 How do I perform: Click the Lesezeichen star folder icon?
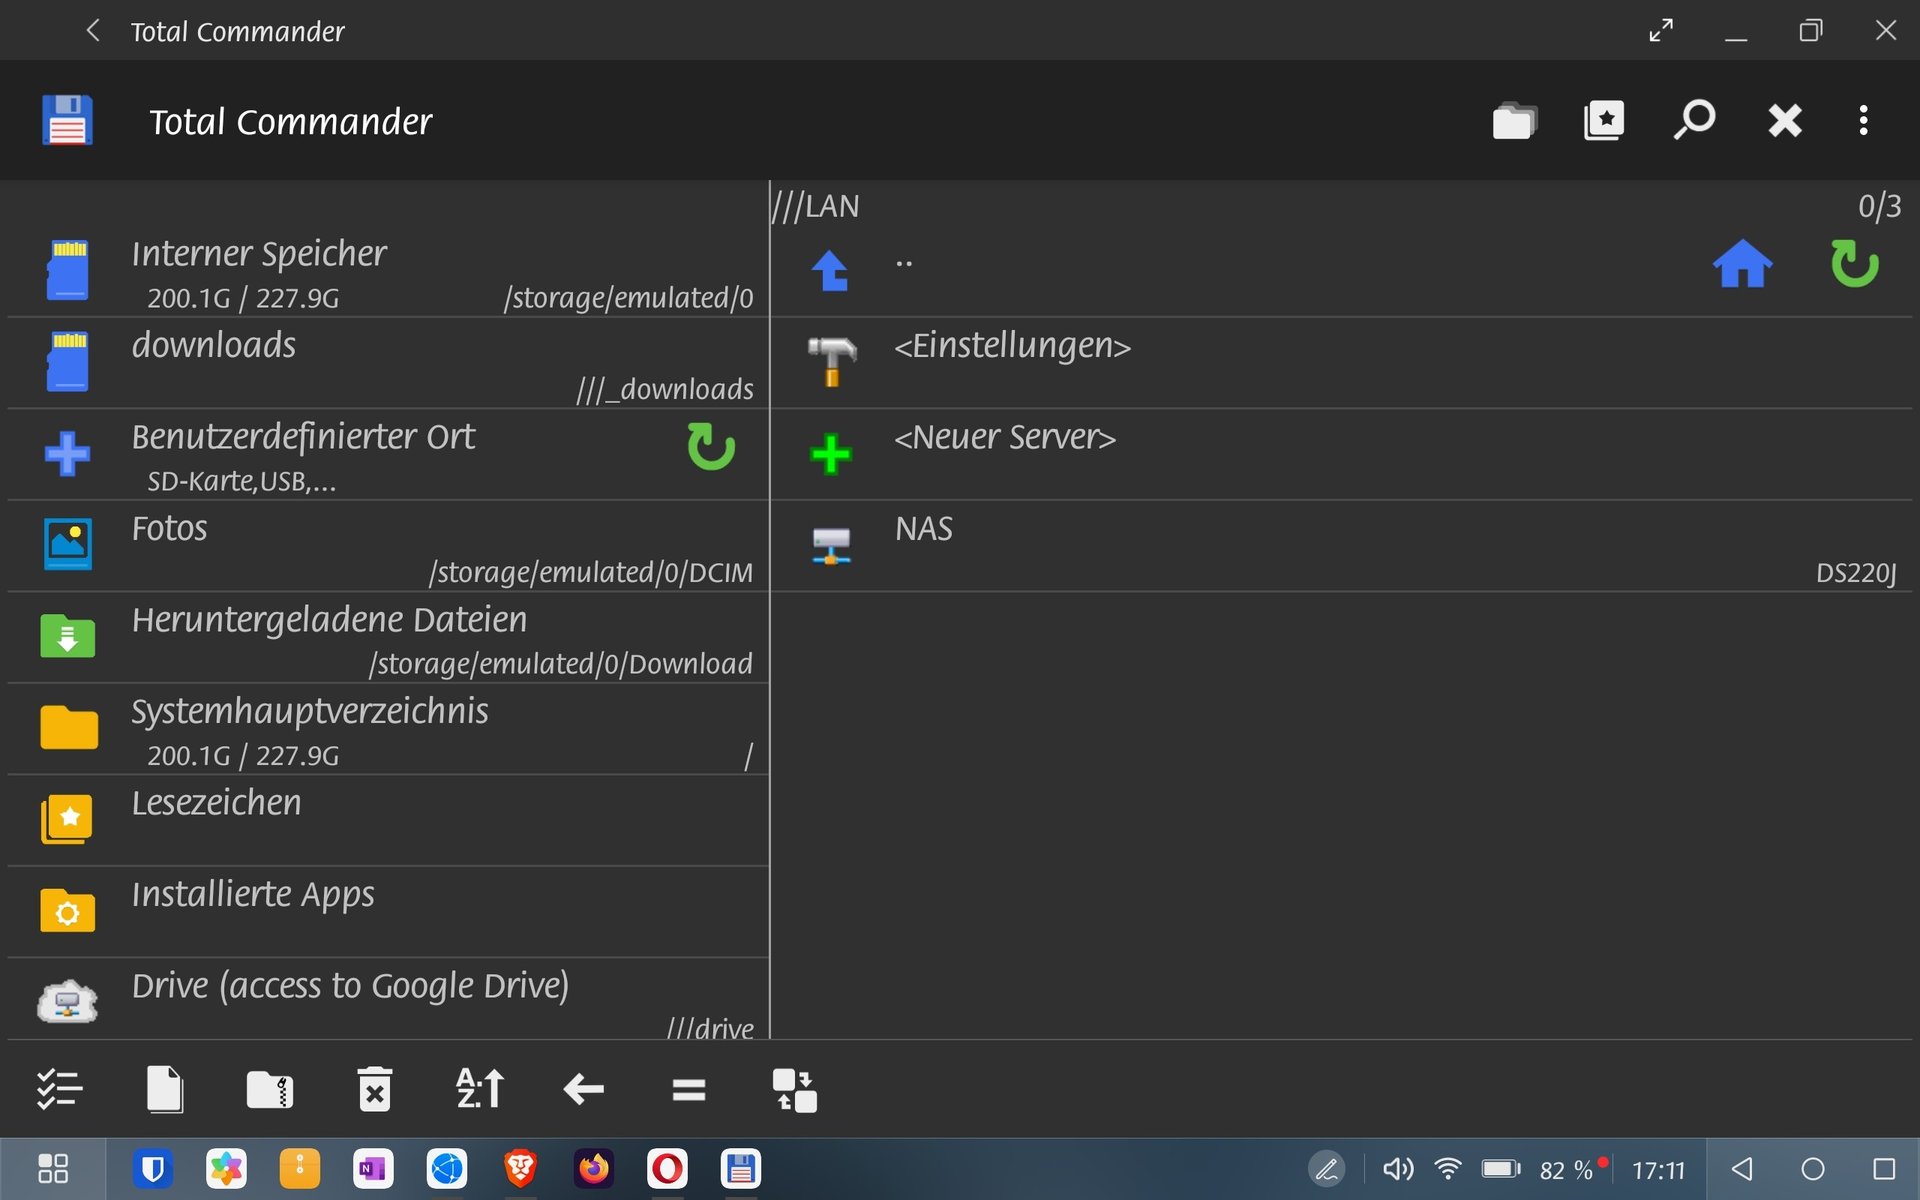[x=67, y=819]
